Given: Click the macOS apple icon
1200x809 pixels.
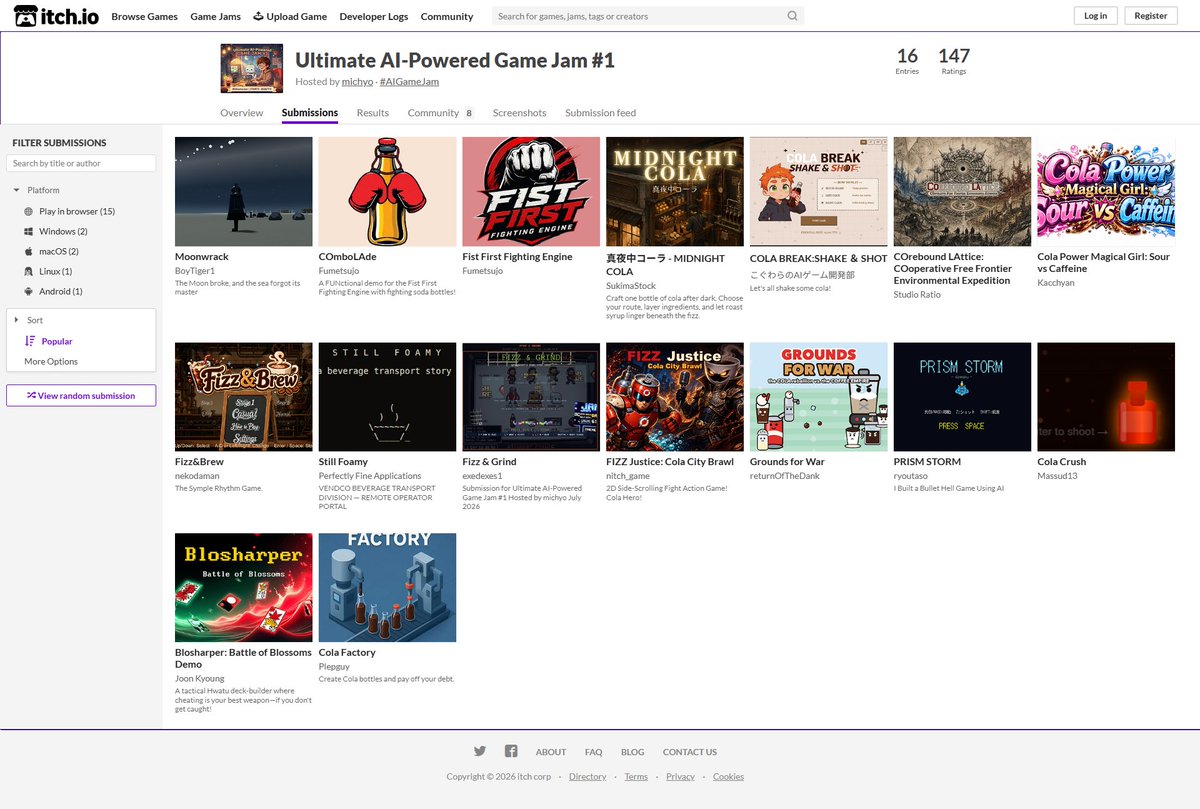Looking at the screenshot, I should 29,251.
